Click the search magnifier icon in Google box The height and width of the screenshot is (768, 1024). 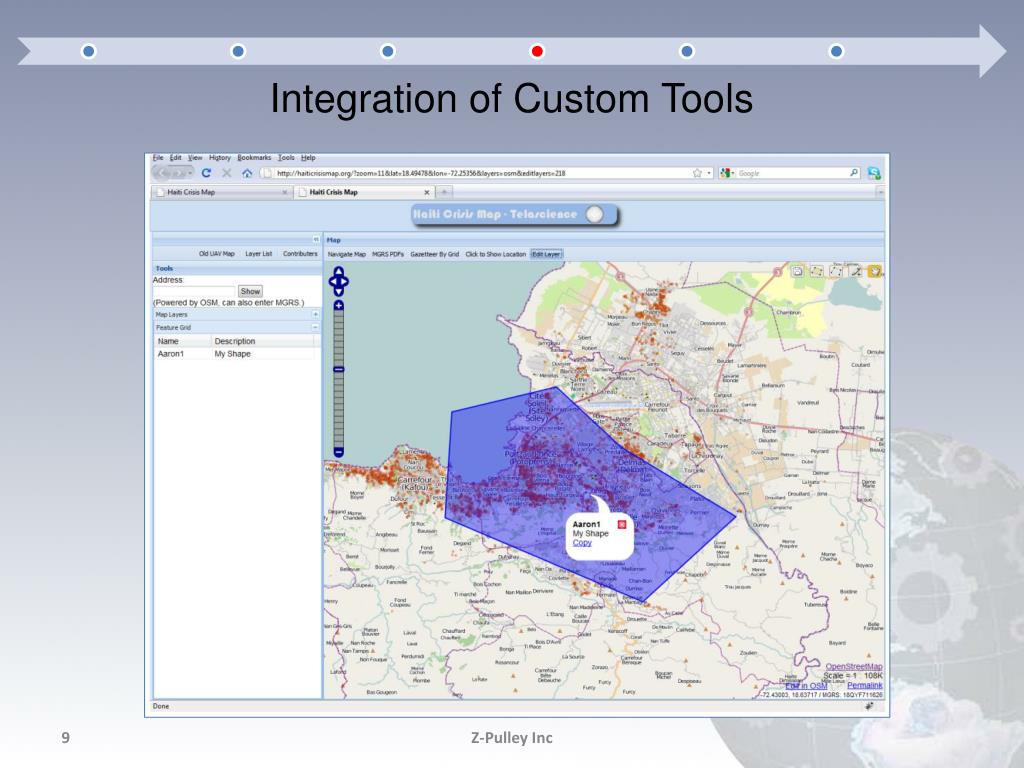(x=854, y=173)
